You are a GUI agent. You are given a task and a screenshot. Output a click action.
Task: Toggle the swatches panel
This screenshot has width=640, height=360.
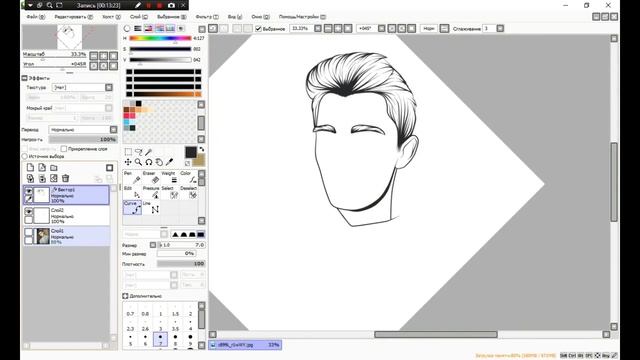coord(170,28)
